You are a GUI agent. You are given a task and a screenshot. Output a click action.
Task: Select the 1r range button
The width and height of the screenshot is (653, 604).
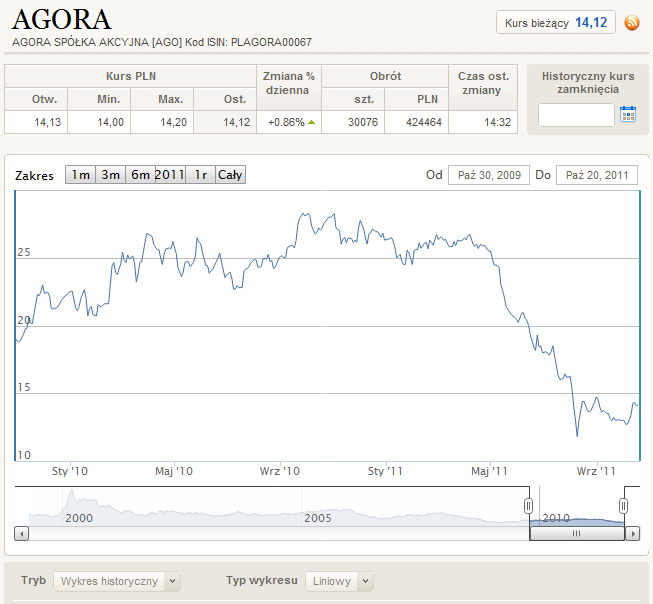click(x=200, y=175)
